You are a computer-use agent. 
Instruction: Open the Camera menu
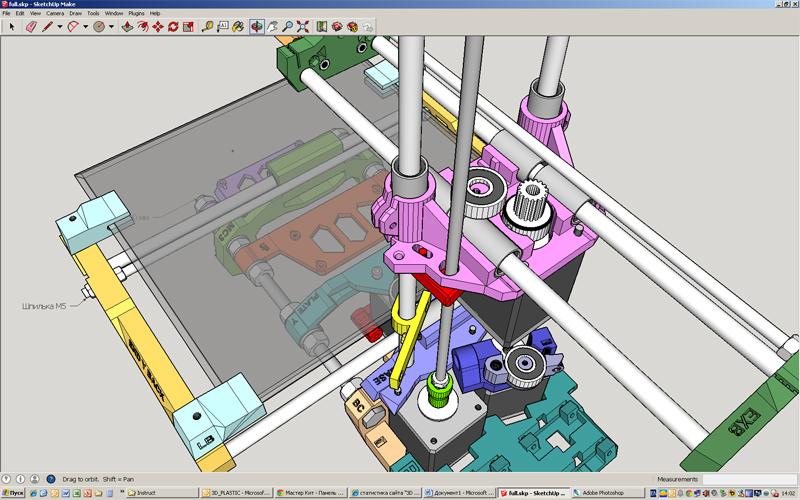coord(55,13)
